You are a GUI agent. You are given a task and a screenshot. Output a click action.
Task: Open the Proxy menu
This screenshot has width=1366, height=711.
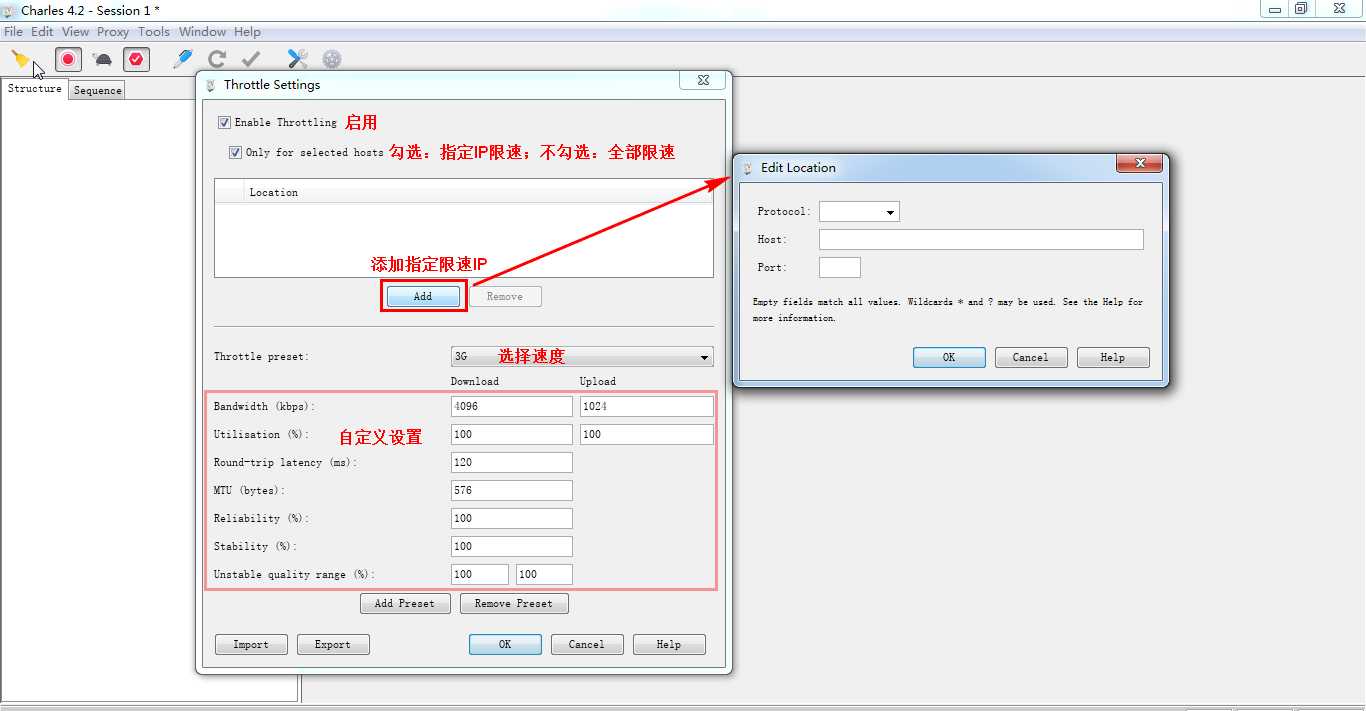pos(113,32)
